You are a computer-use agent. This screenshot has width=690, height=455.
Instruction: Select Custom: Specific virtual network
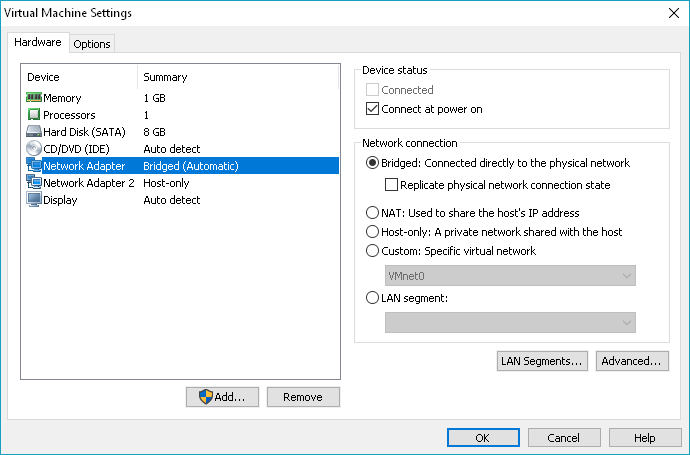[373, 251]
